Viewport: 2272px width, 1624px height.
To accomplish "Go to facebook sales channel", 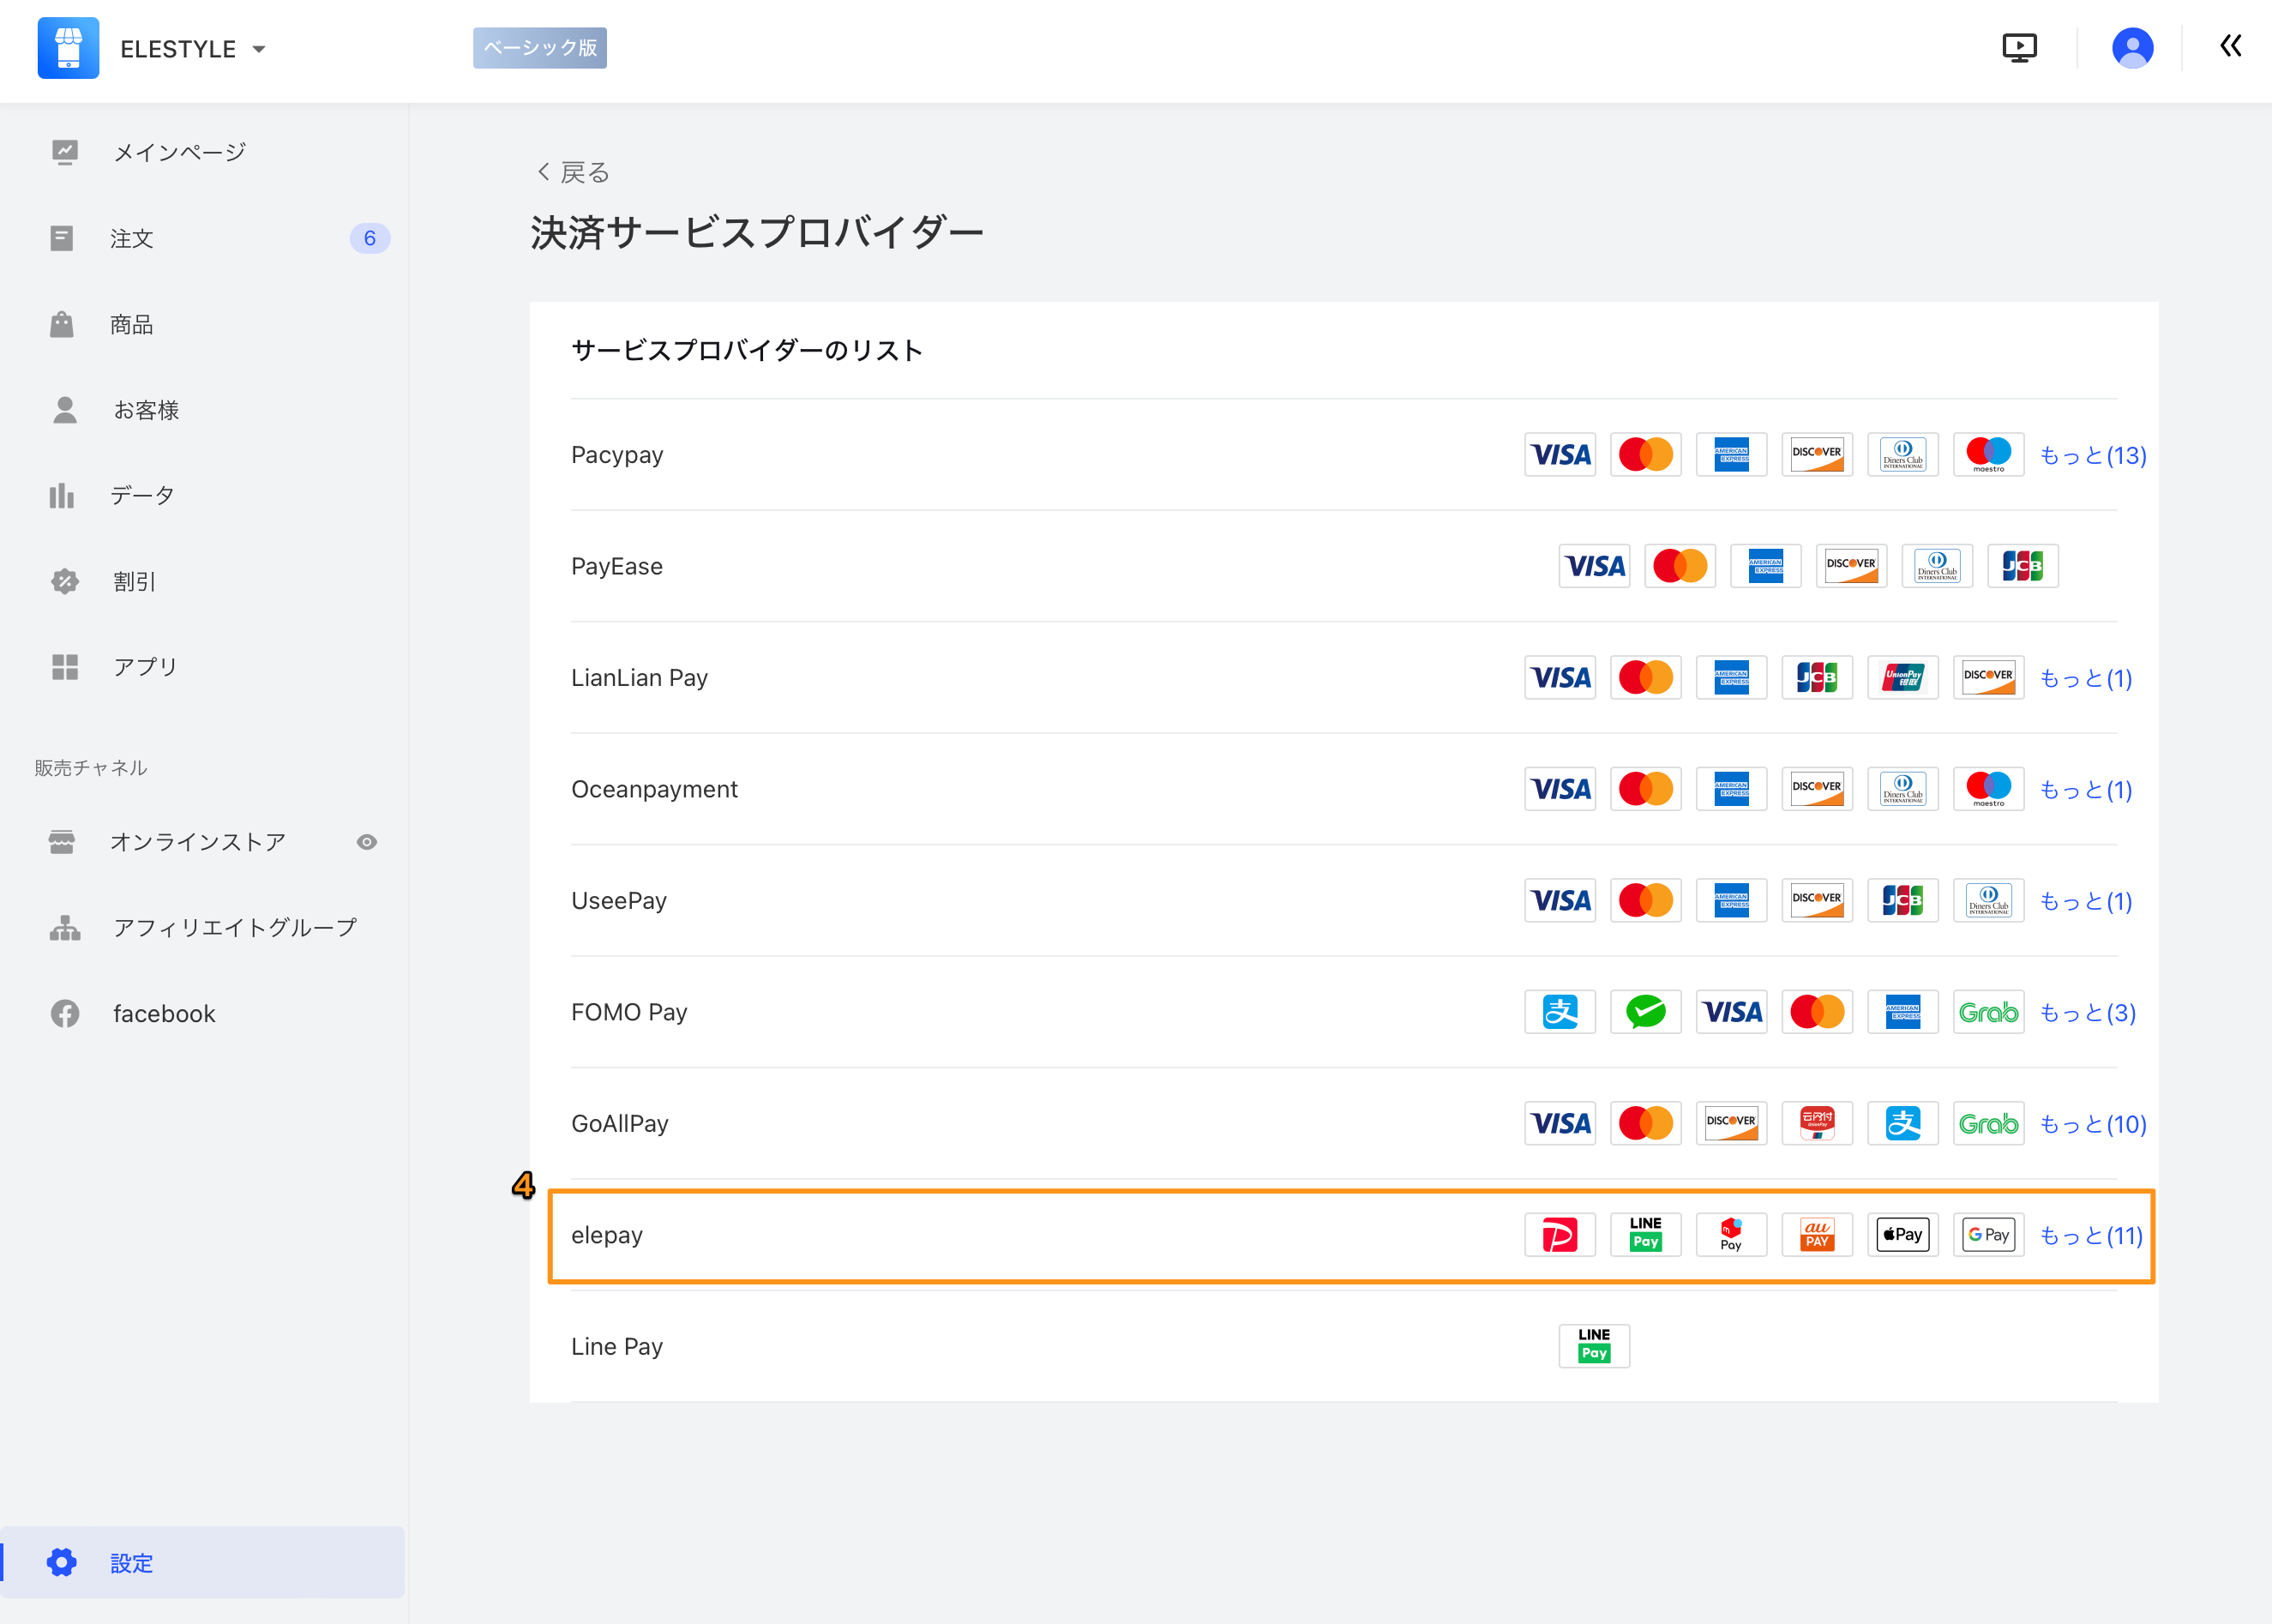I will pyautogui.click(x=164, y=1013).
